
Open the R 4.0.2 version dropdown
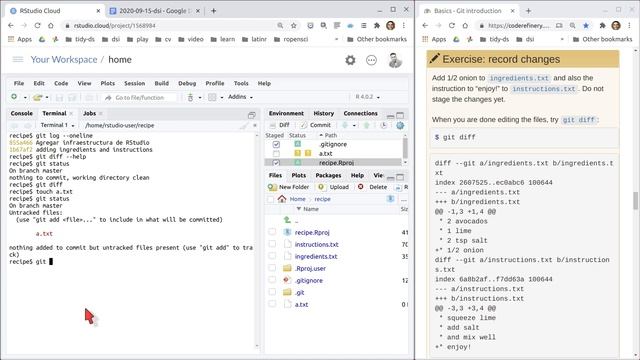(x=367, y=97)
